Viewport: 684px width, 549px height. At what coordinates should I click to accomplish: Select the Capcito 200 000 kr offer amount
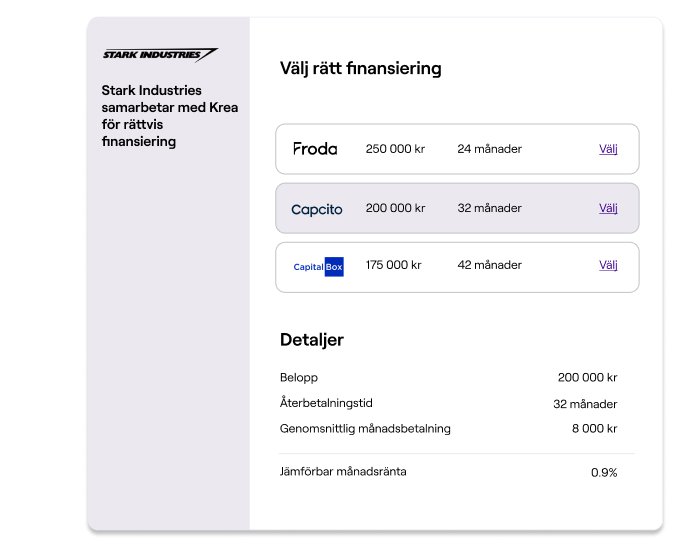coord(395,208)
